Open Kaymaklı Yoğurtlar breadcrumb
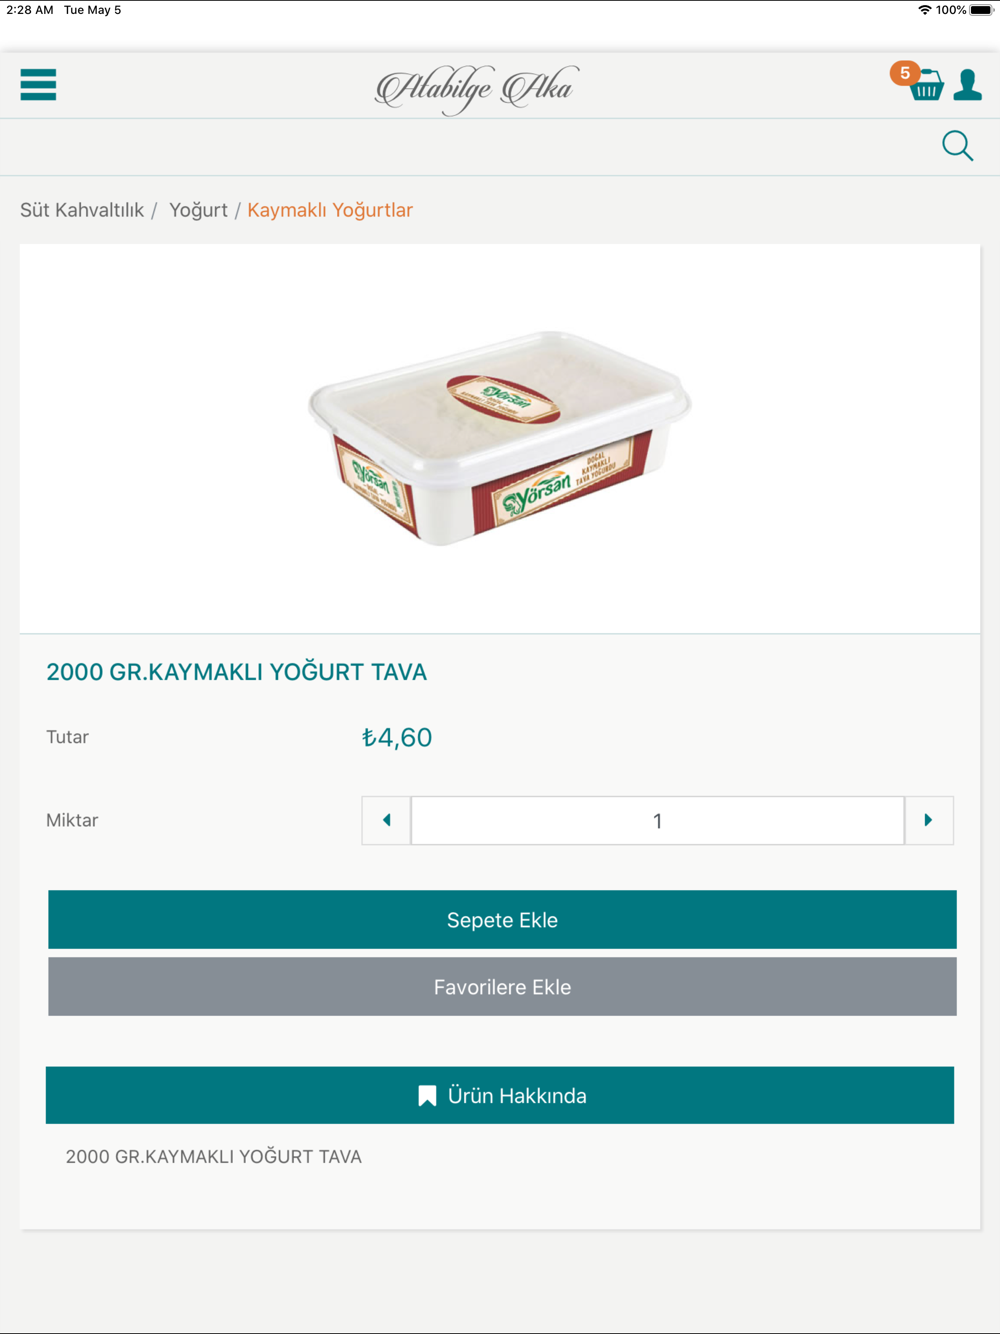This screenshot has width=1000, height=1334. coord(330,210)
